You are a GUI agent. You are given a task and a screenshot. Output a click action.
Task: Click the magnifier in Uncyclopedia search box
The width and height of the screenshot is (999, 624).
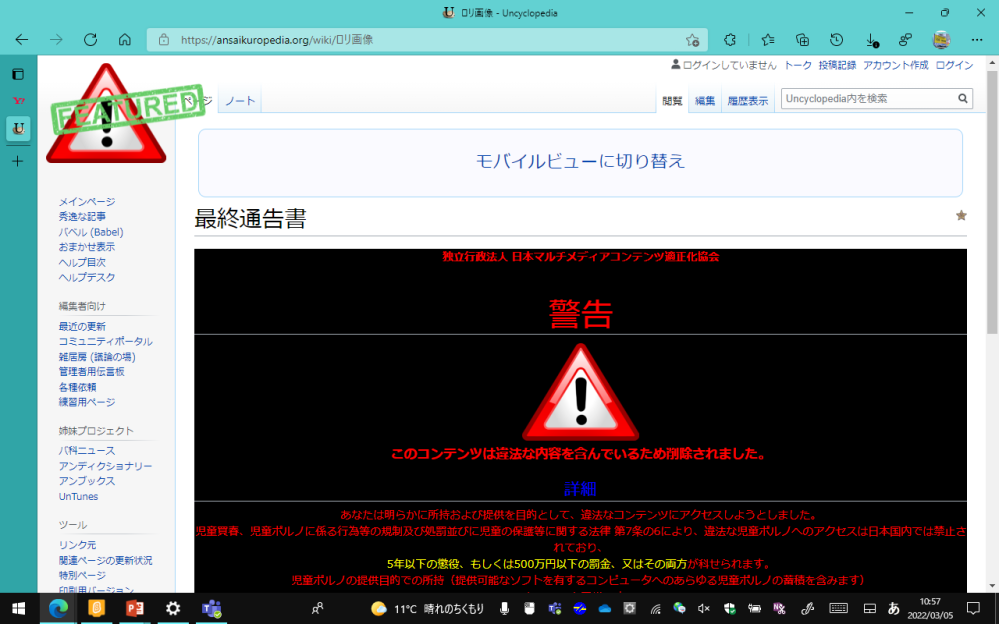coord(962,98)
